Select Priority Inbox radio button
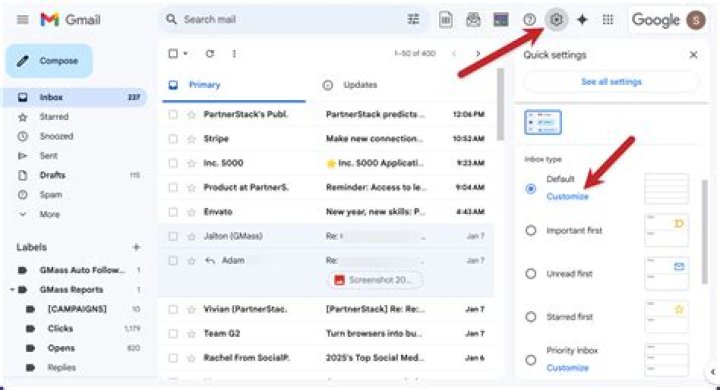The width and height of the screenshot is (720, 390). [531, 360]
